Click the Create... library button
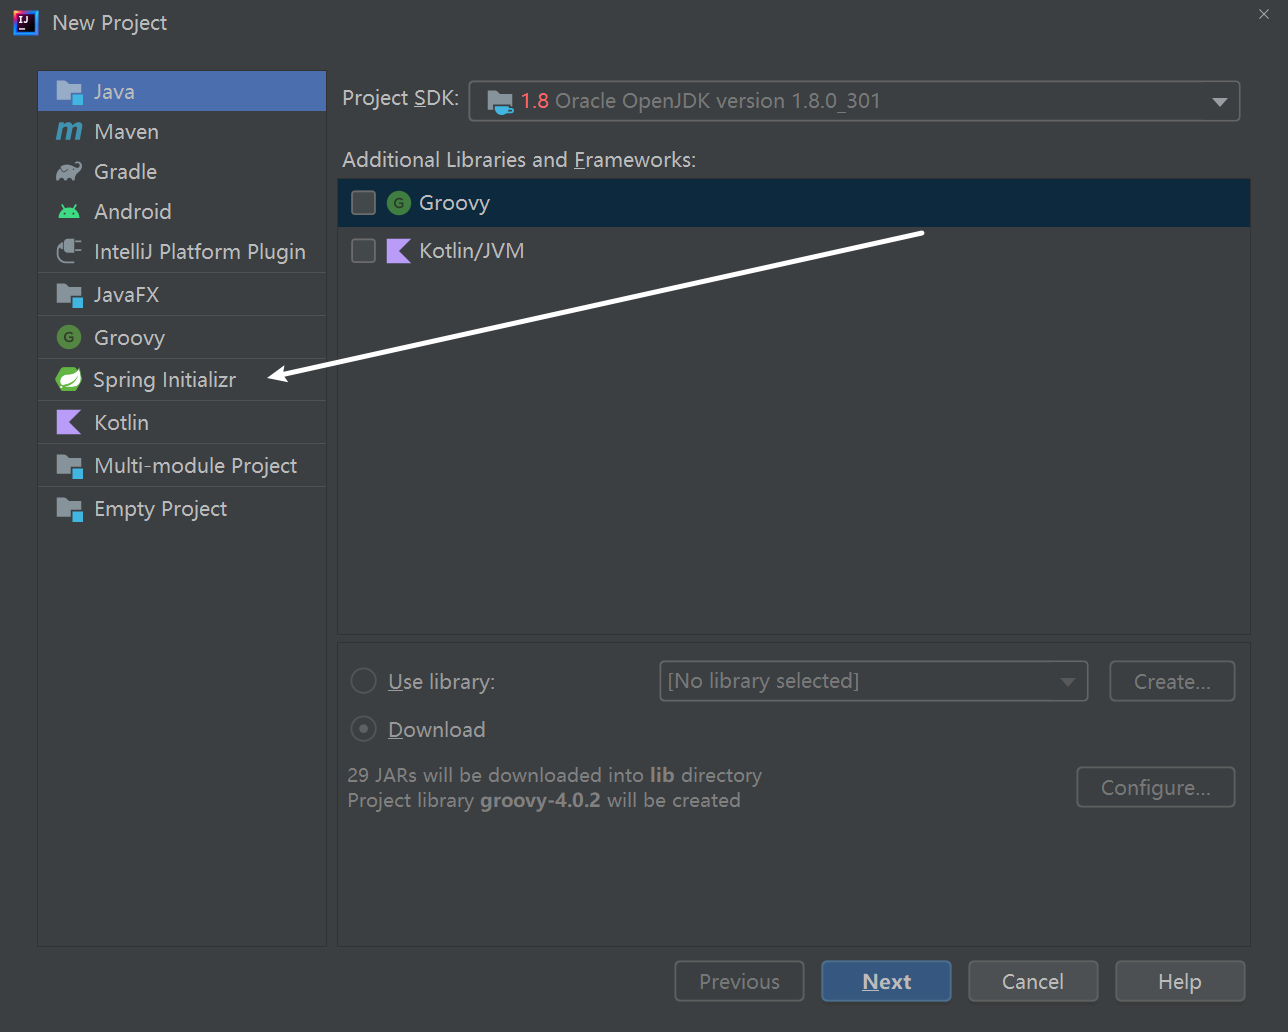This screenshot has height=1032, width=1288. [x=1172, y=681]
